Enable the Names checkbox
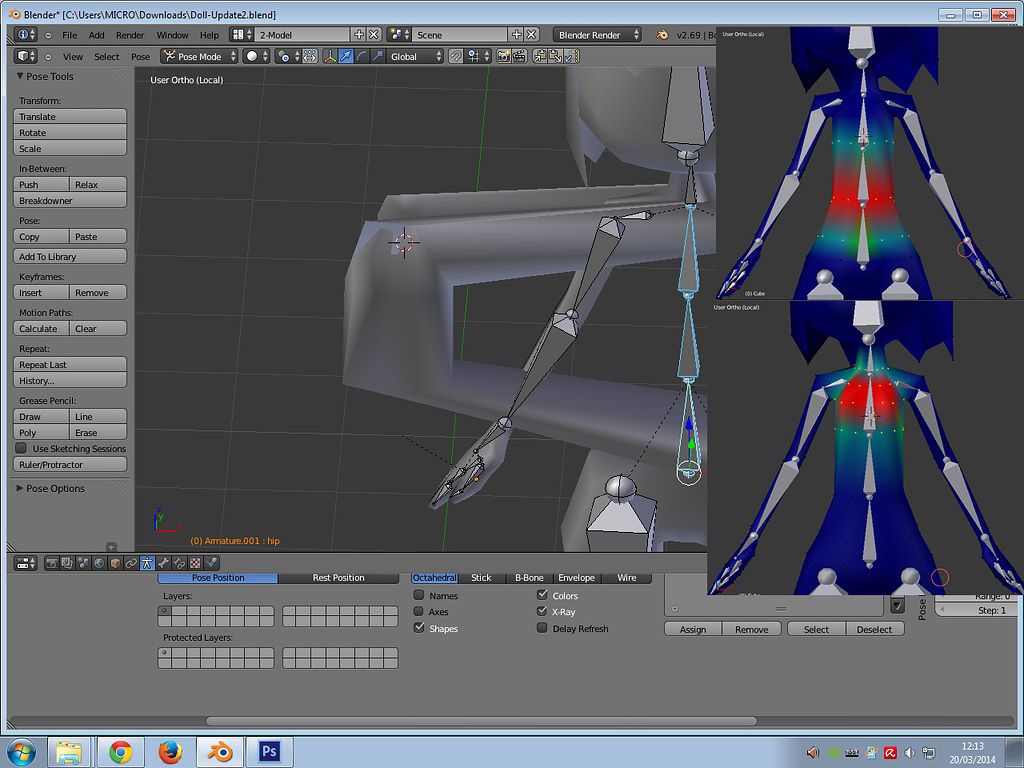 (x=419, y=595)
